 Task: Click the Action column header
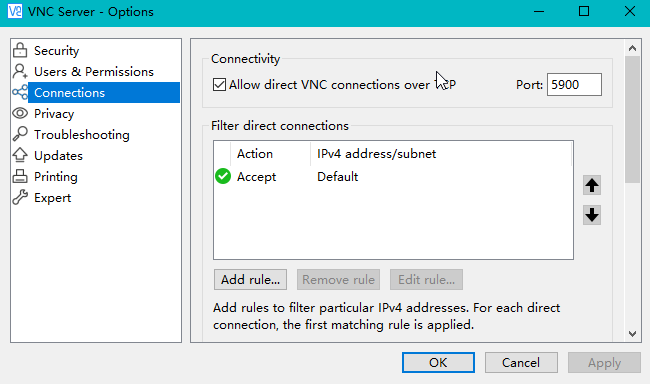pos(270,154)
